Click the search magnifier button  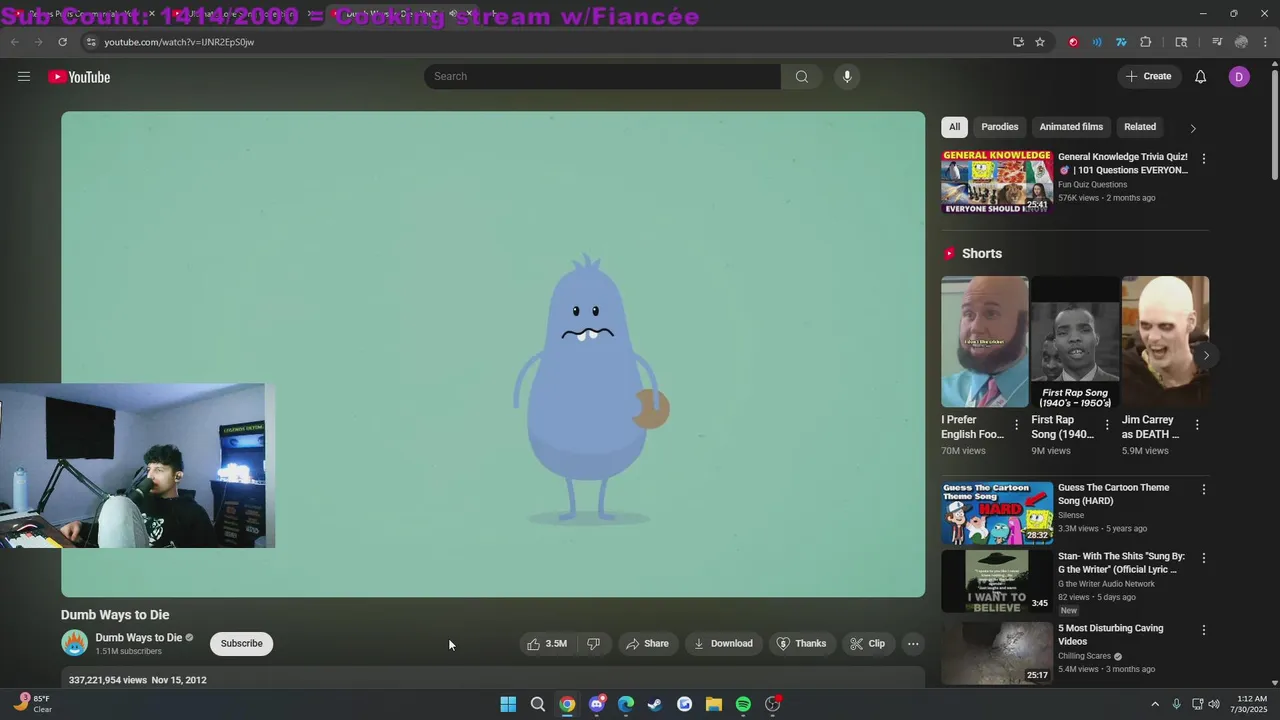pos(802,77)
